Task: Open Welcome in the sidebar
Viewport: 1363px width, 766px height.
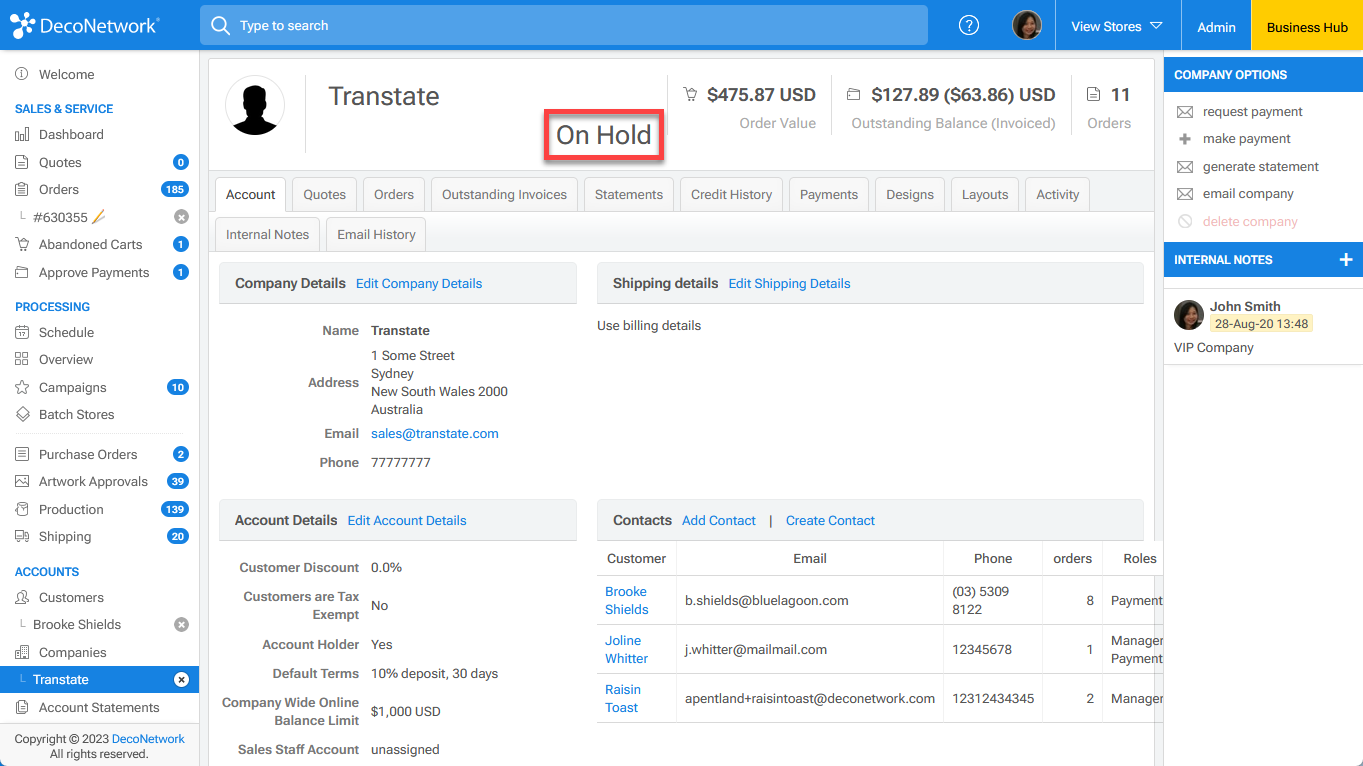Action: click(67, 75)
